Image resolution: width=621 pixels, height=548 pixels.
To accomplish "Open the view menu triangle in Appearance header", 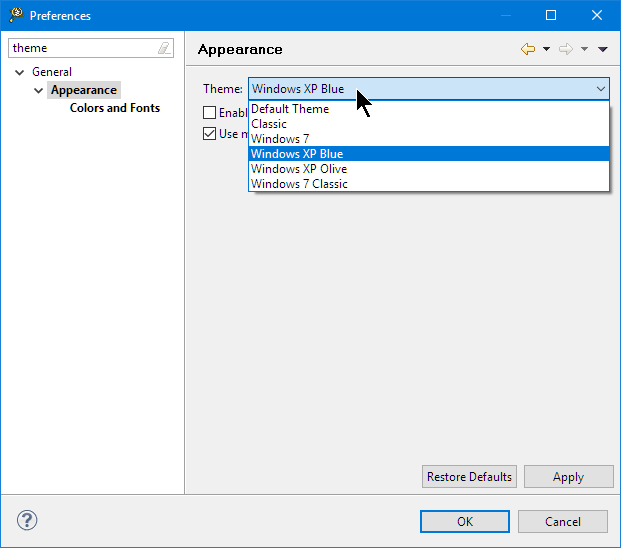I will [x=602, y=49].
